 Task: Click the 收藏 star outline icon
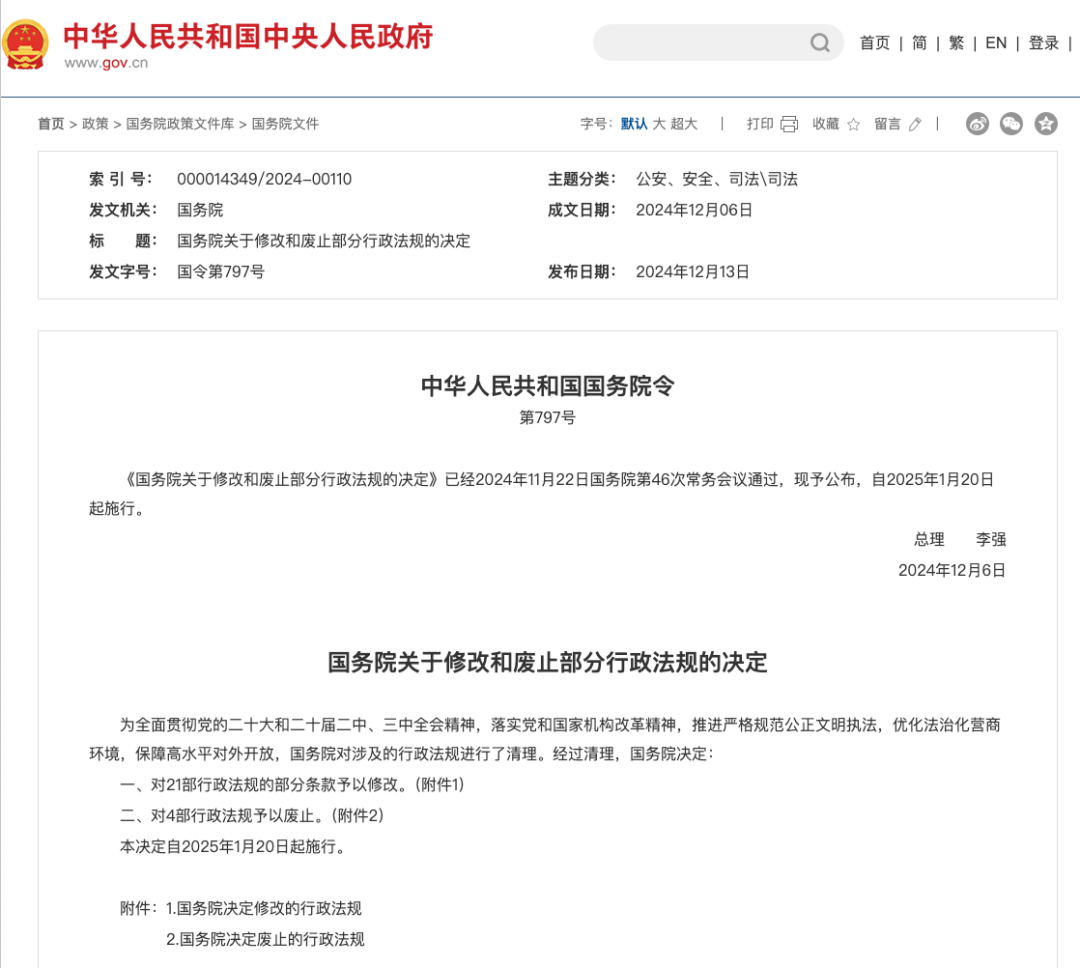pyautogui.click(x=853, y=124)
